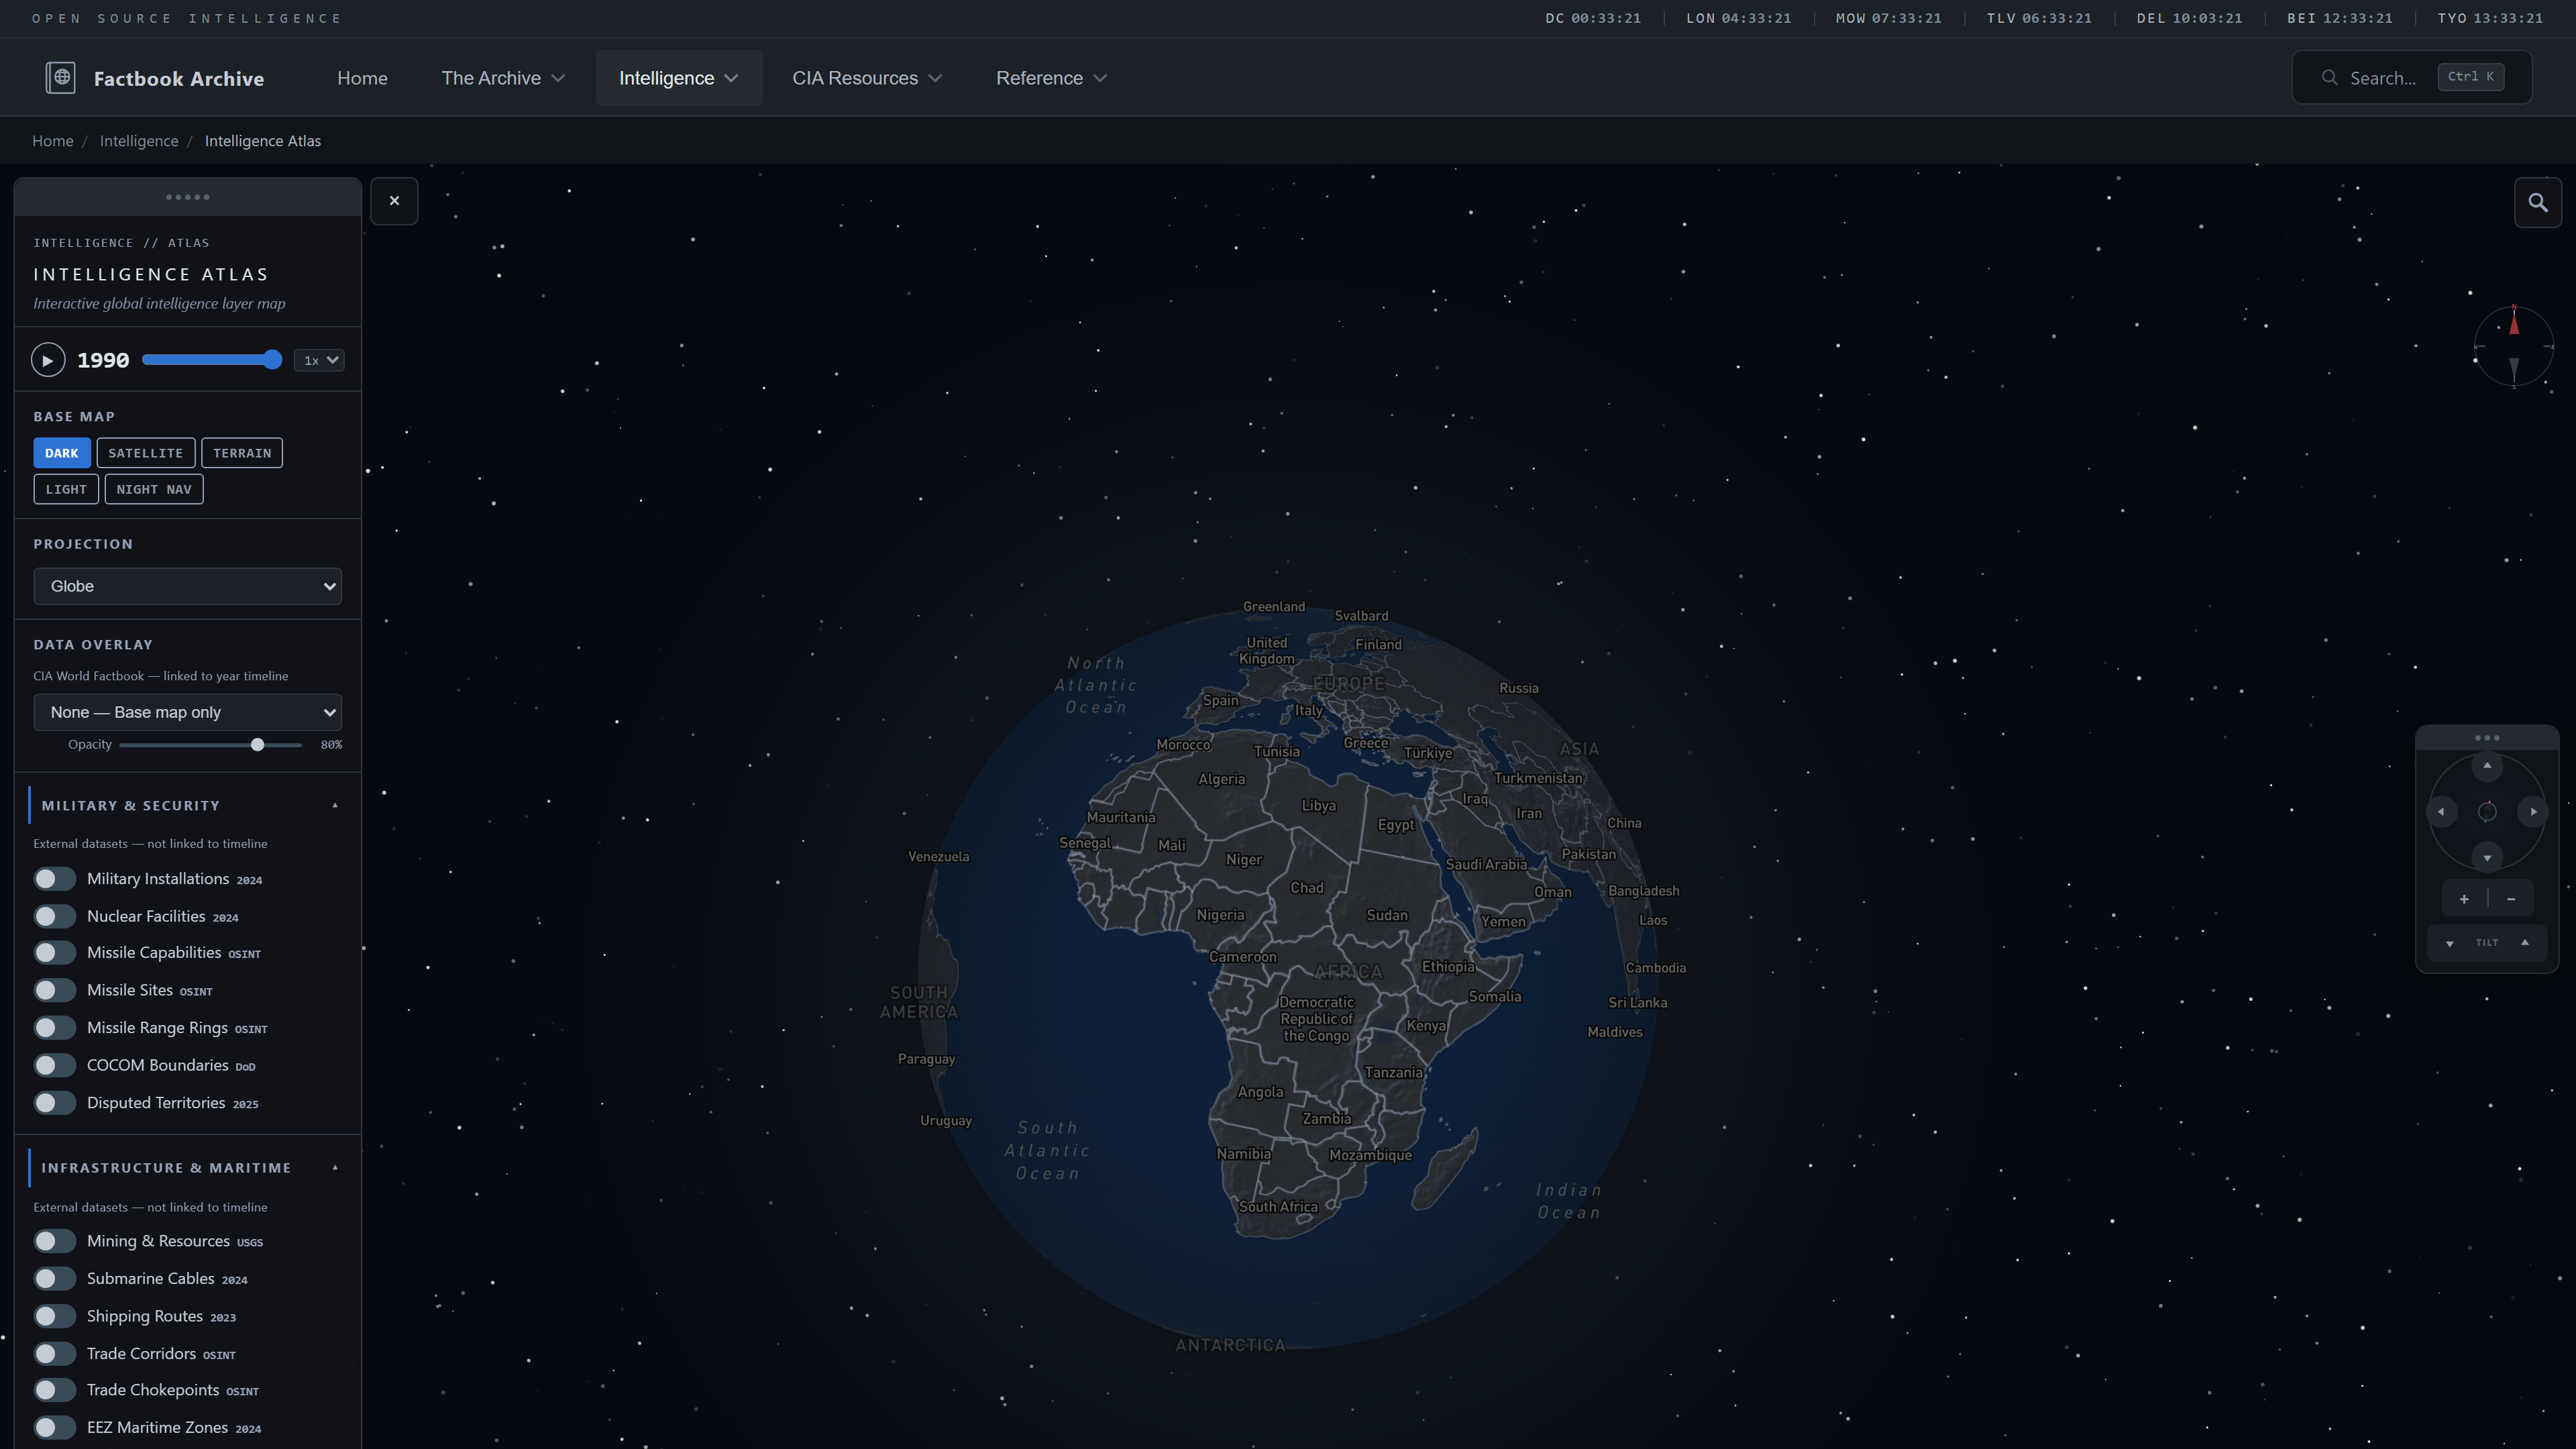This screenshot has height=1449, width=2576.
Task: Open the Projection dropdown set to Globe
Action: pos(187,586)
